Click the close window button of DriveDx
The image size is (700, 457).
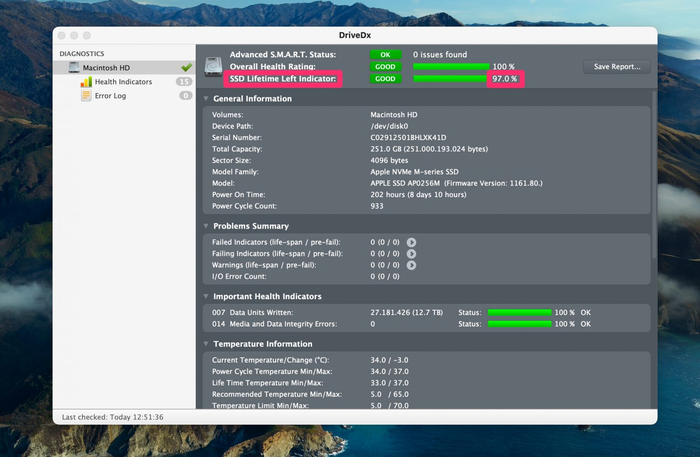62,35
